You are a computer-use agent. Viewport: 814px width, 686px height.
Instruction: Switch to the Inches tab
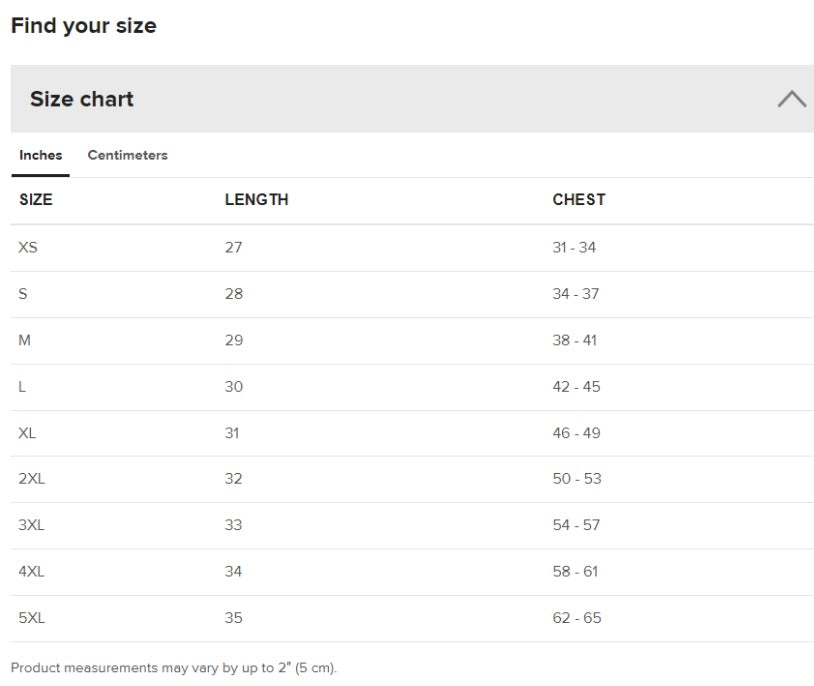(41, 155)
